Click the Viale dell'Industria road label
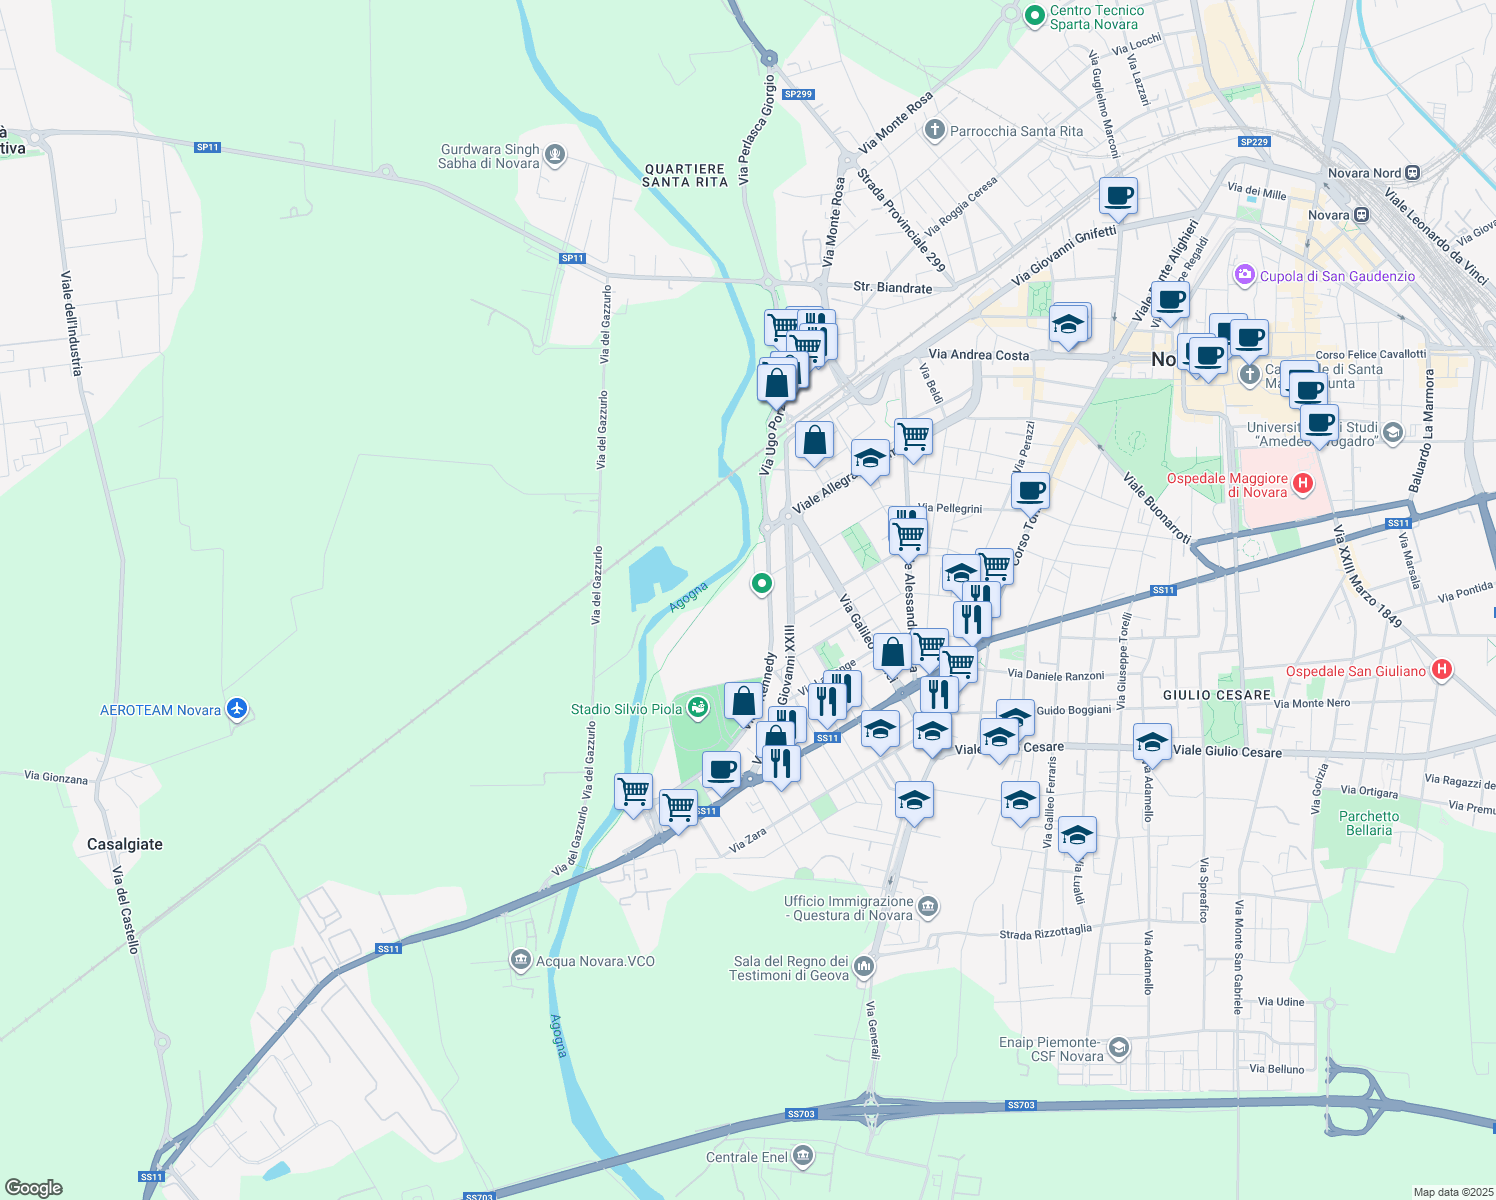This screenshot has height=1200, width=1496. tap(71, 323)
